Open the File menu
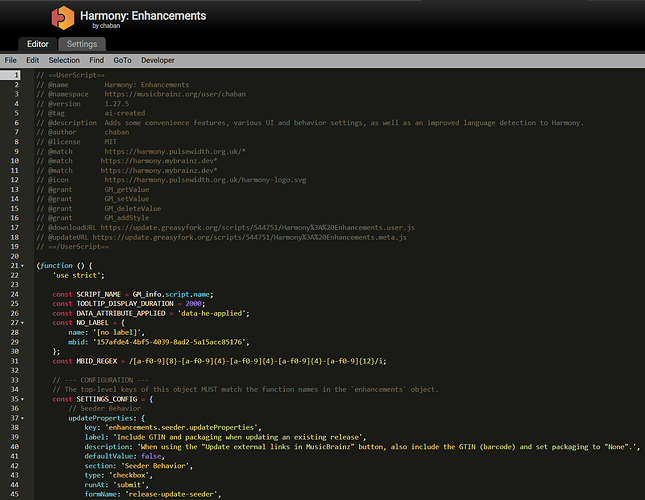The image size is (645, 500). pos(11,60)
